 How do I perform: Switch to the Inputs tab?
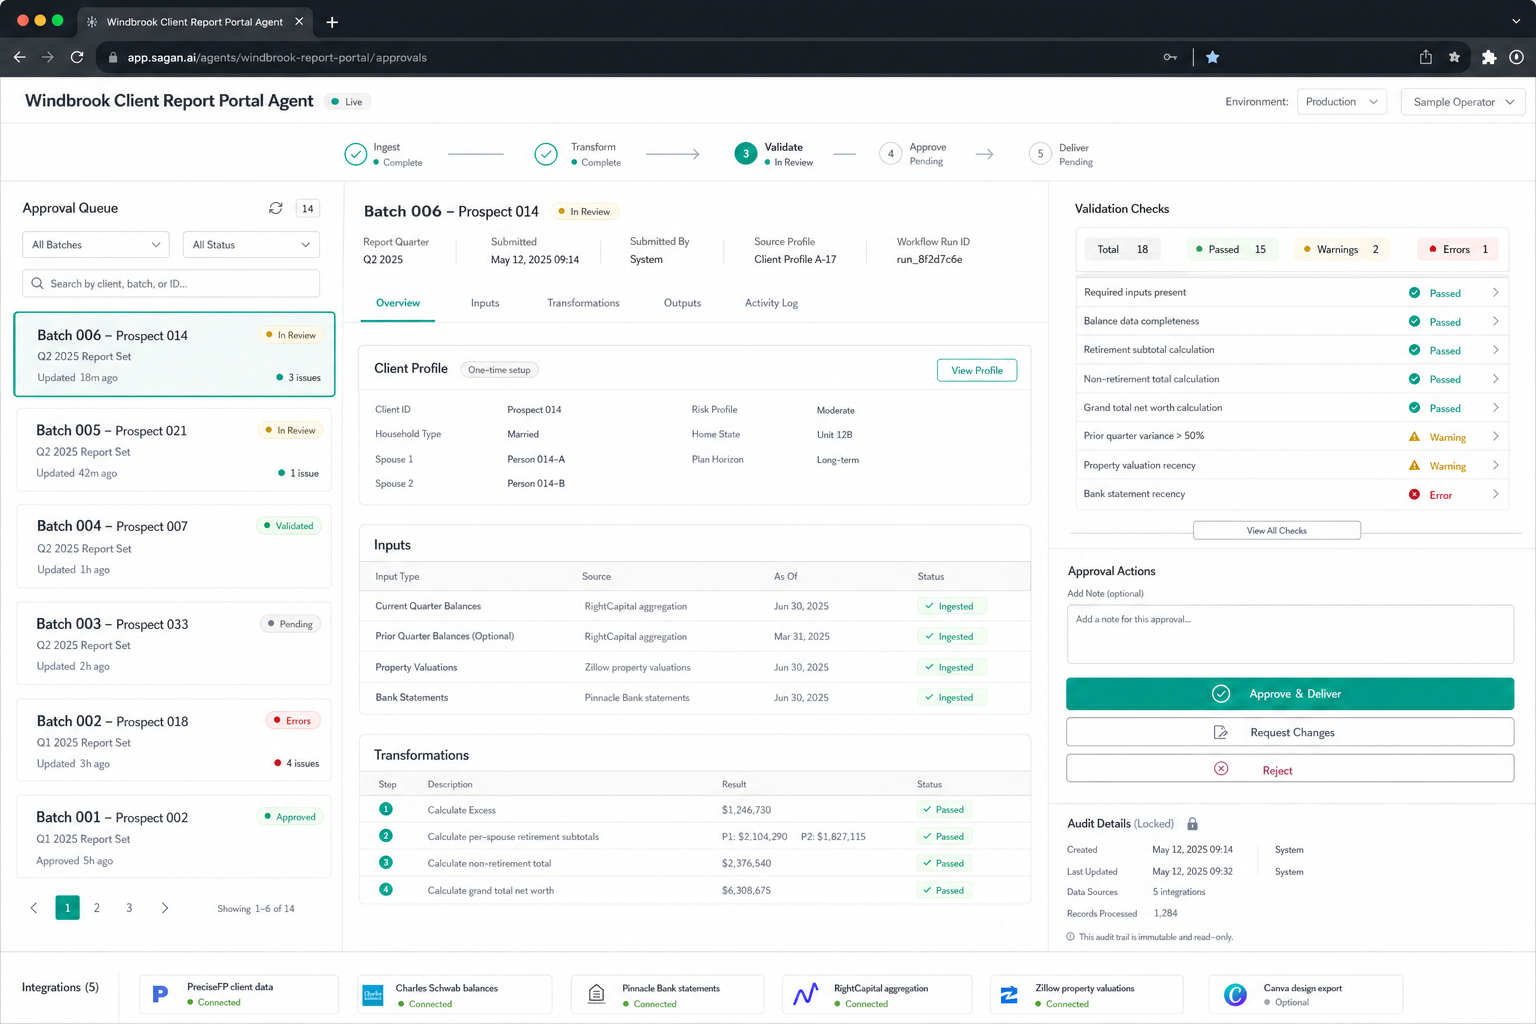[485, 303]
